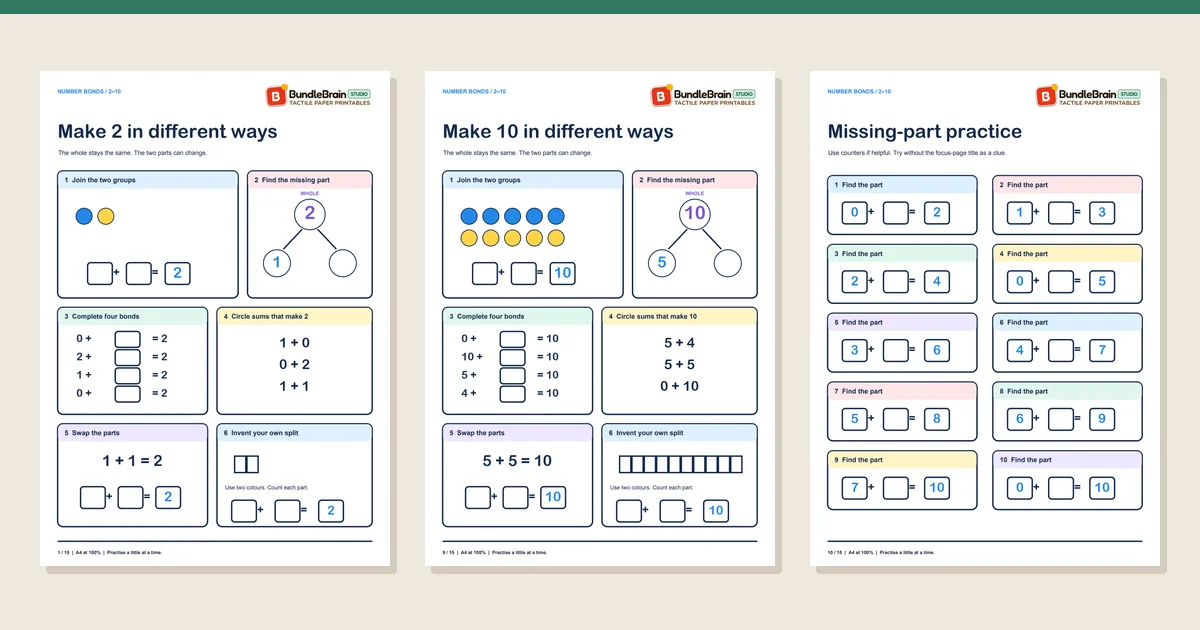Click the empty part circle under whole 10
The width and height of the screenshot is (1200, 630).
click(728, 263)
